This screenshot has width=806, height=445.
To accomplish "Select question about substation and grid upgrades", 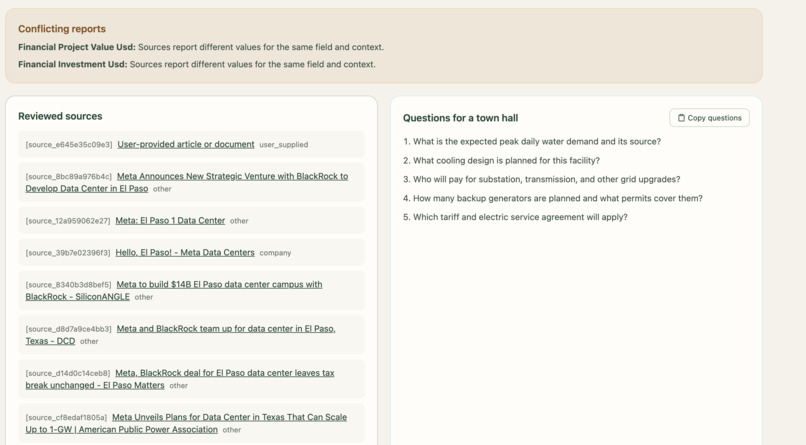I will pyautogui.click(x=542, y=179).
